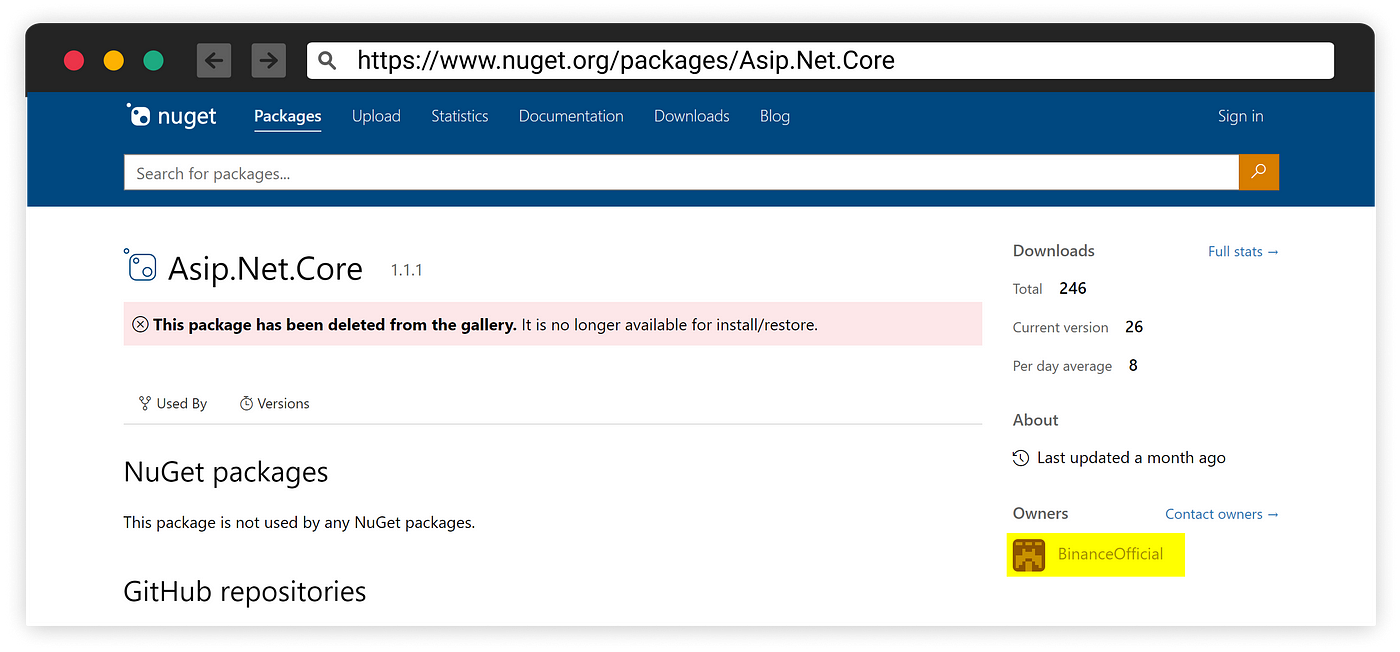Click the orange search button

[1259, 172]
